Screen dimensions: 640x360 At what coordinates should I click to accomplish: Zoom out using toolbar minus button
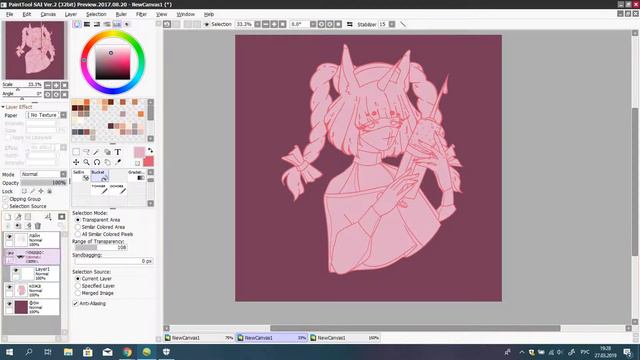pyautogui.click(x=266, y=24)
